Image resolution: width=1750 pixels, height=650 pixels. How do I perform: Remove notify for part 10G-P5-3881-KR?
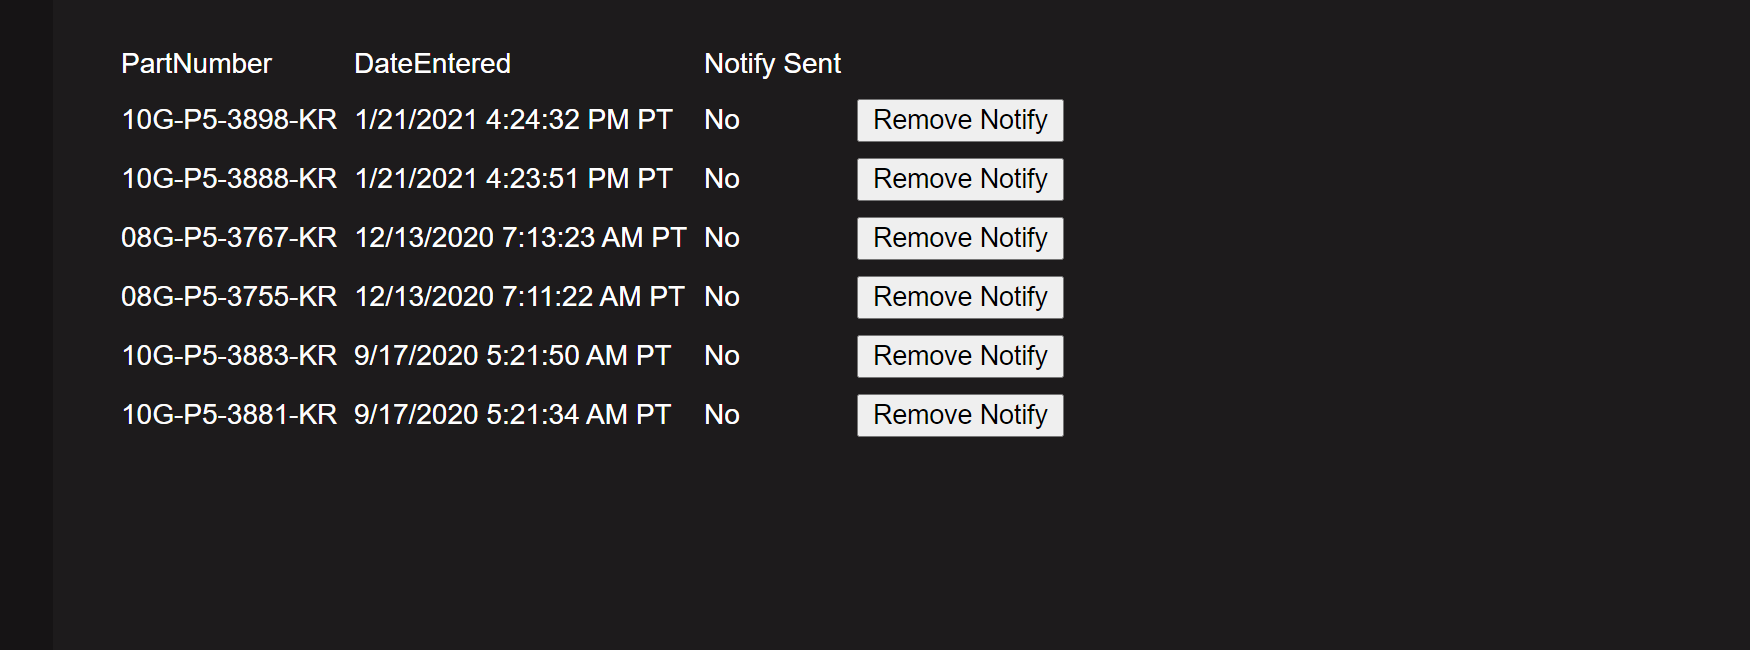click(960, 415)
